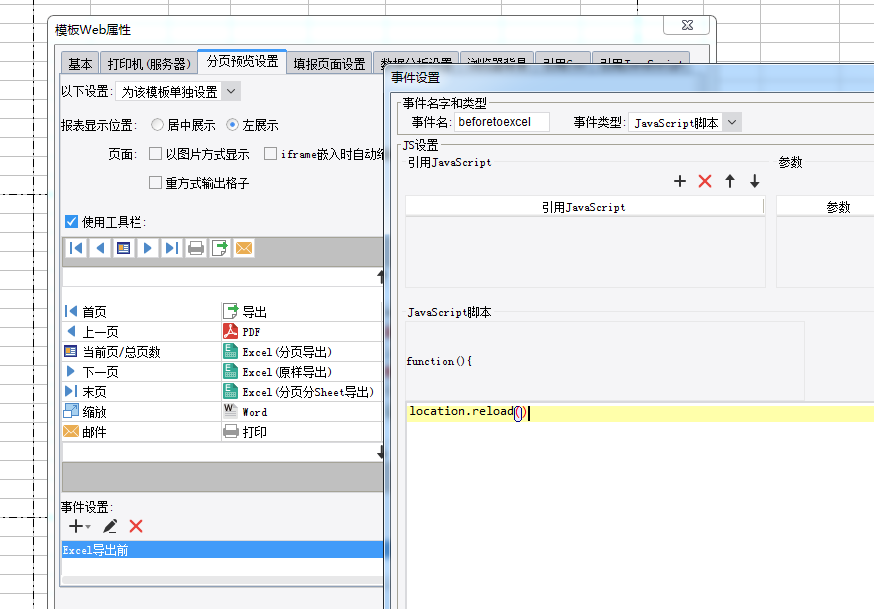Choose 左展示 radio option
874x609 pixels.
[x=232, y=125]
